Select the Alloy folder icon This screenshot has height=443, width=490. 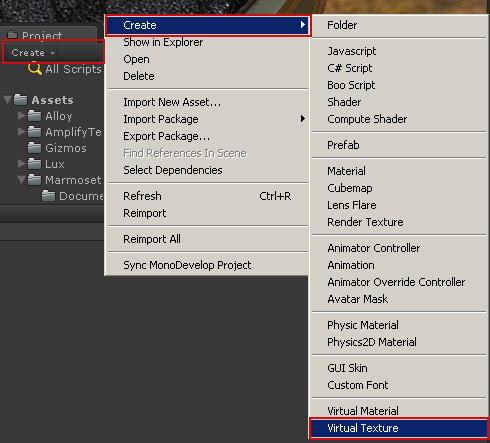point(35,116)
